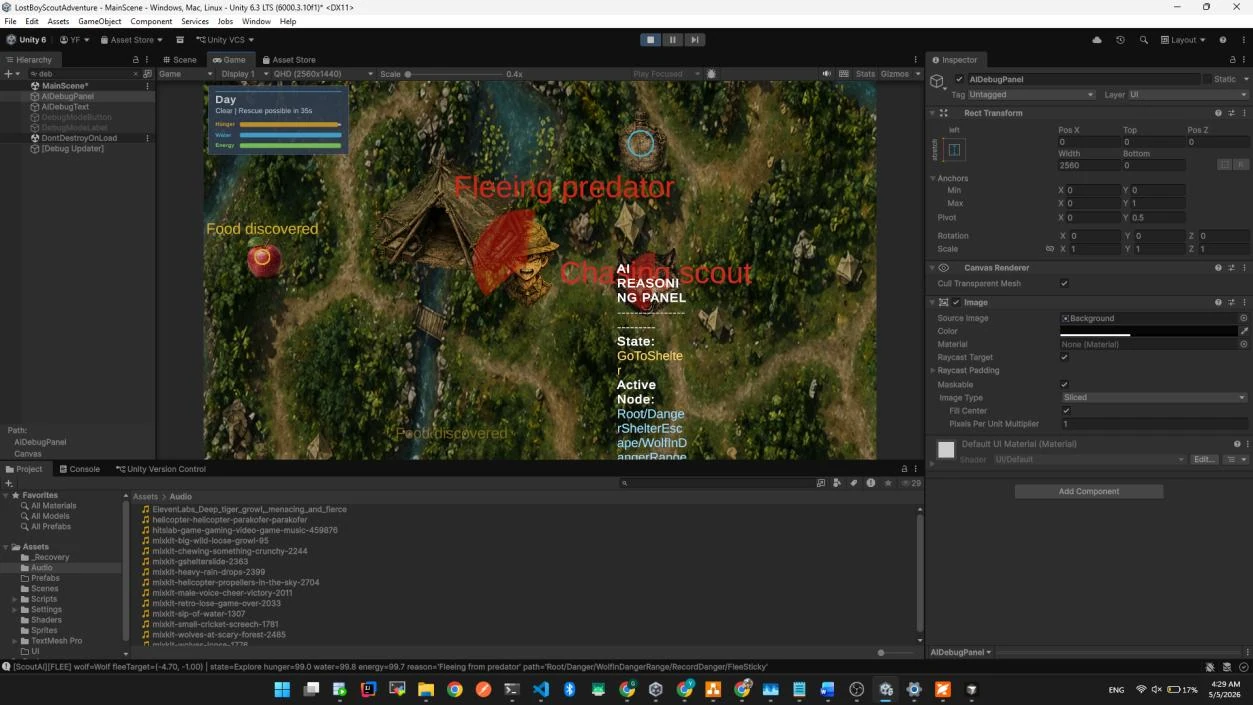Toggle the Stats overlay button
1253x705 pixels.
[865, 74]
